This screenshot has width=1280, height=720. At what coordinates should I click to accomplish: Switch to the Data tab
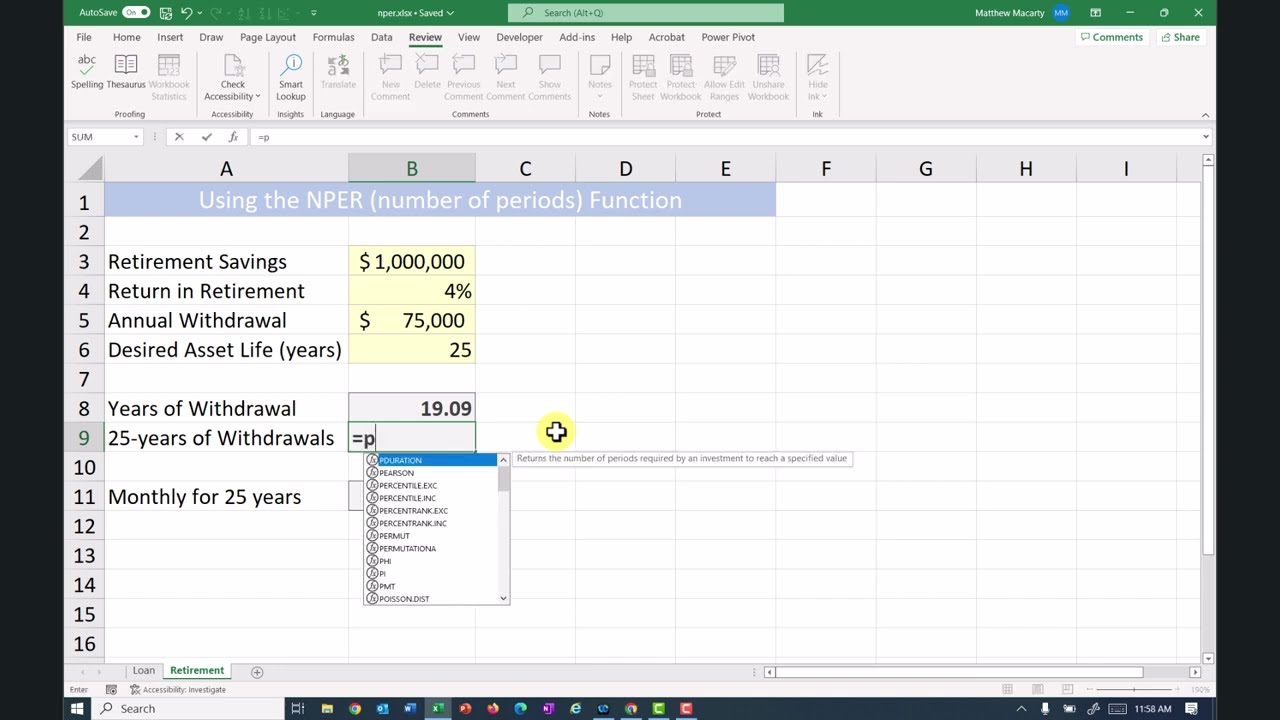[382, 37]
